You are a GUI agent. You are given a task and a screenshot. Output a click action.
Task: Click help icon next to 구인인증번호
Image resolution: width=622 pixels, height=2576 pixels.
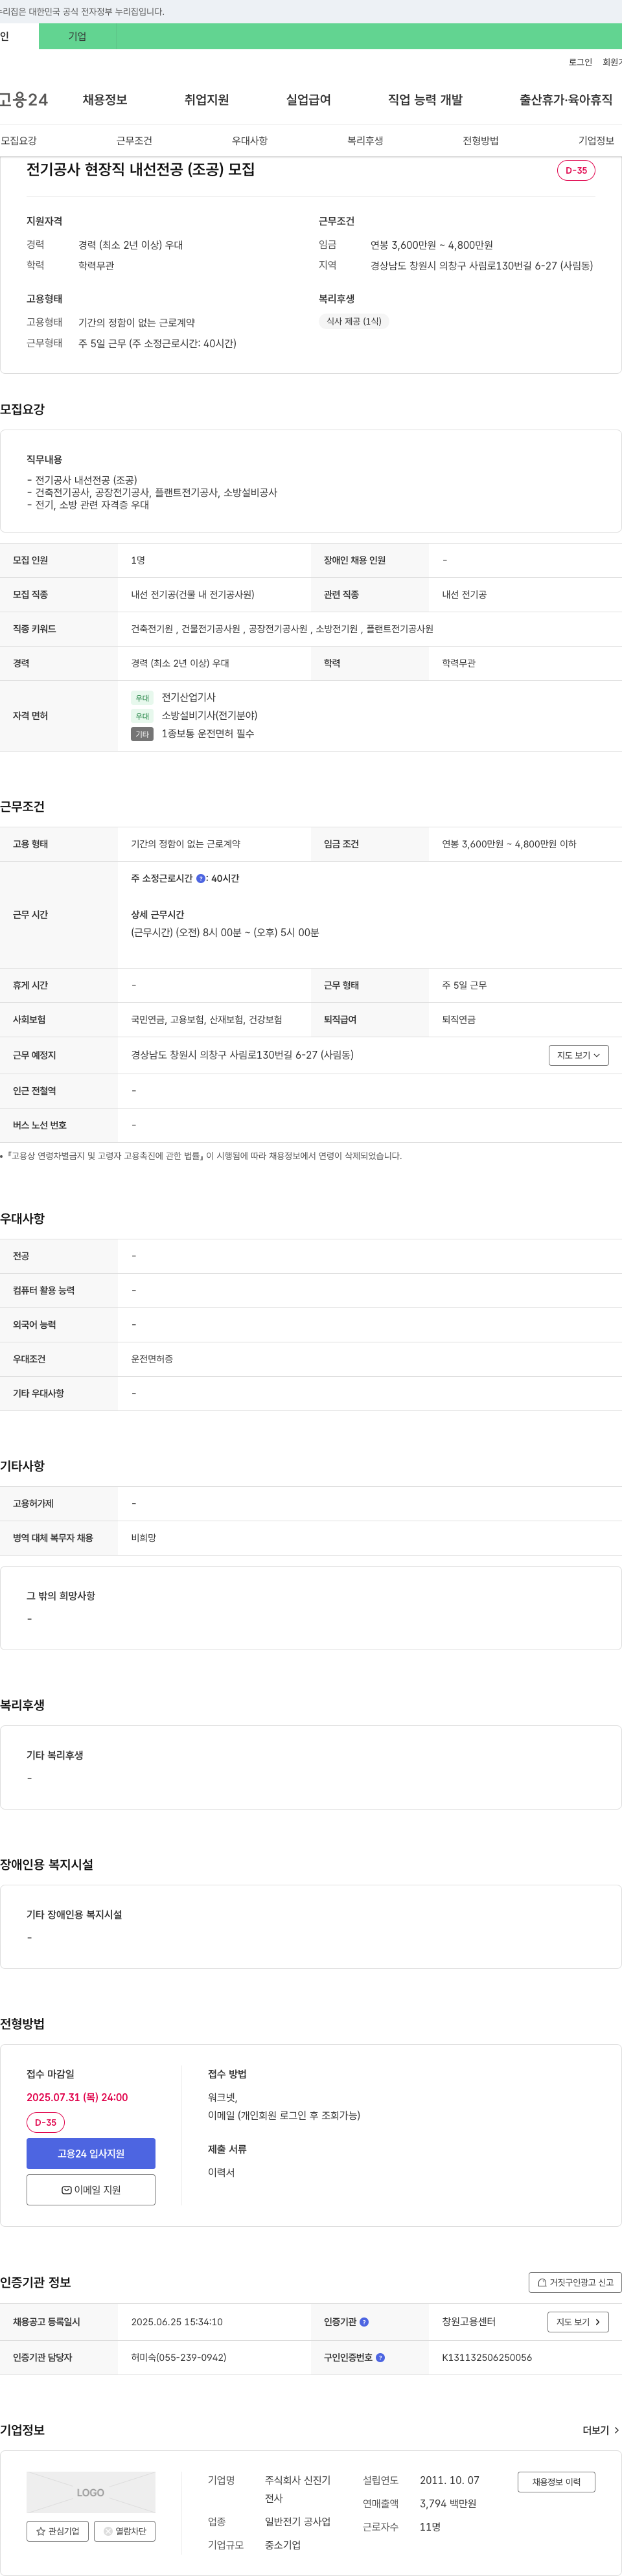pos(380,2358)
